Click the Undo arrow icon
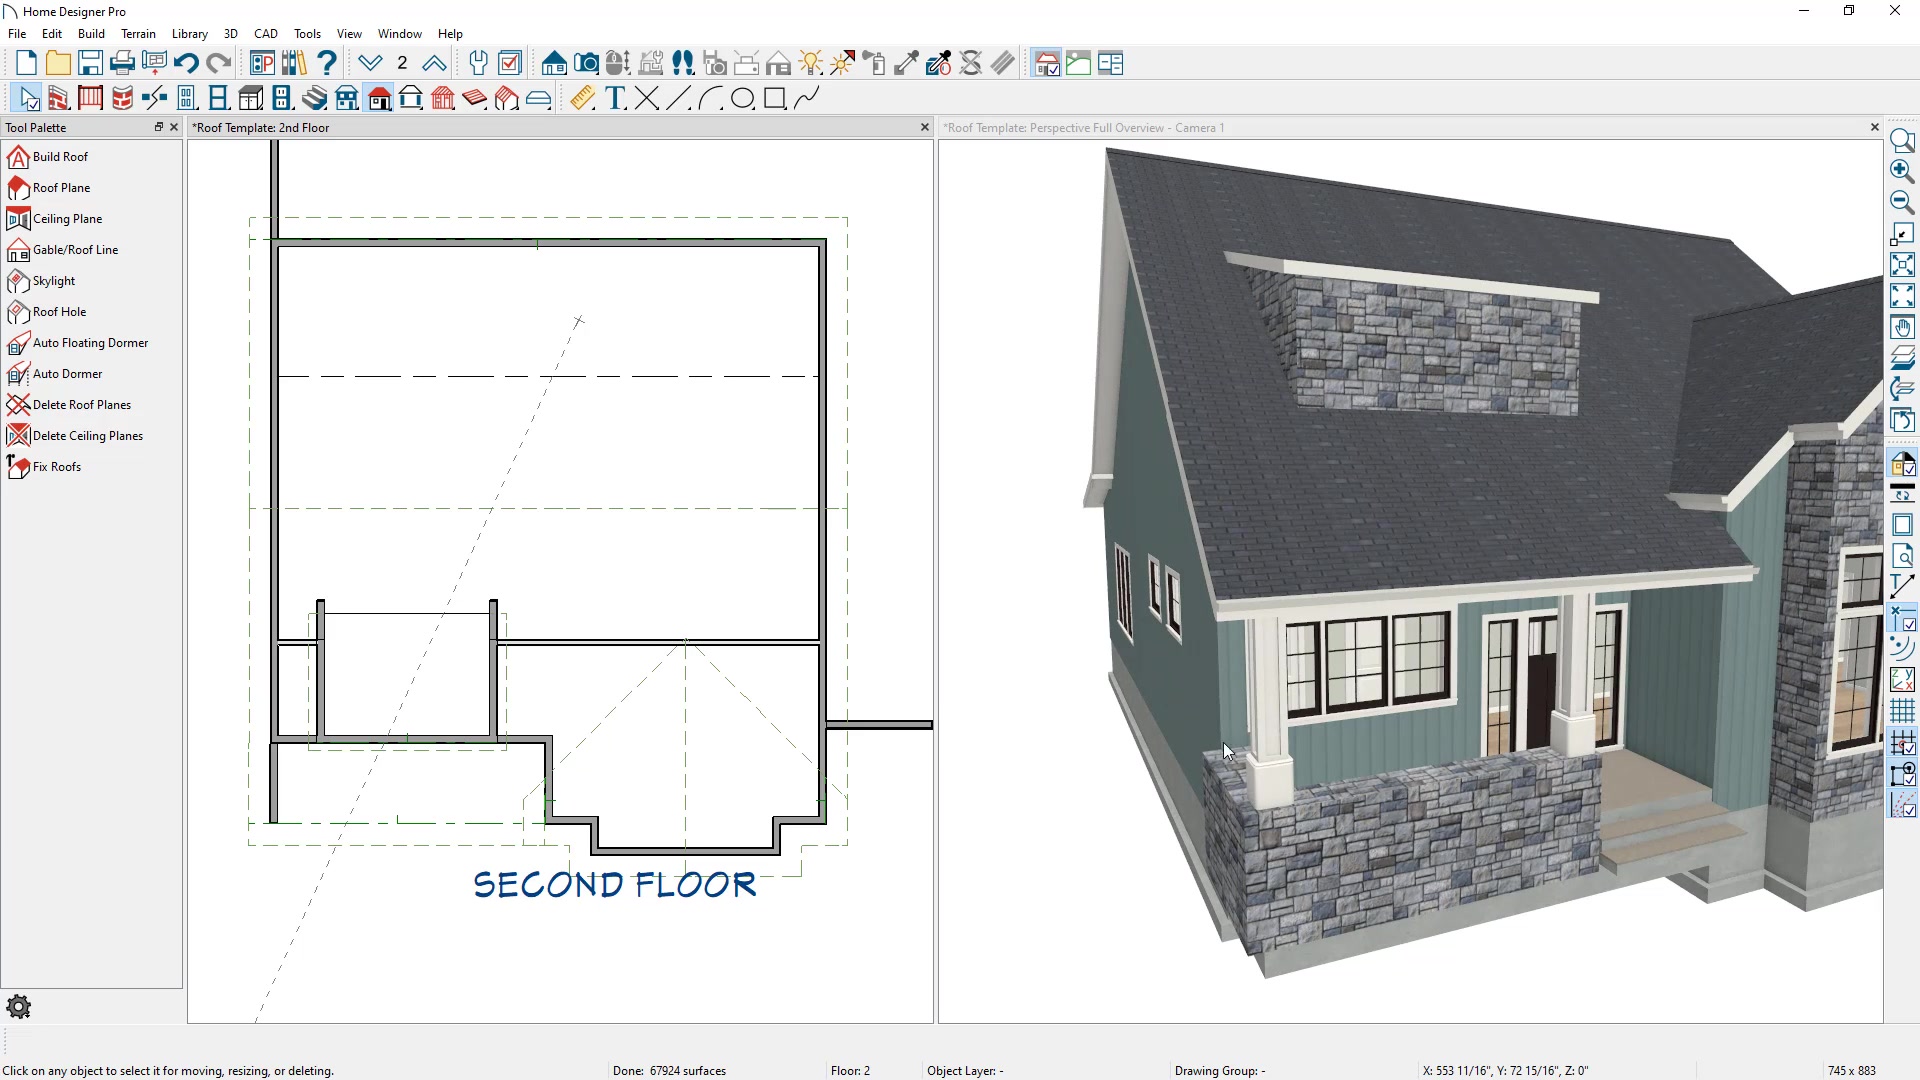The width and height of the screenshot is (1920, 1080). (186, 64)
